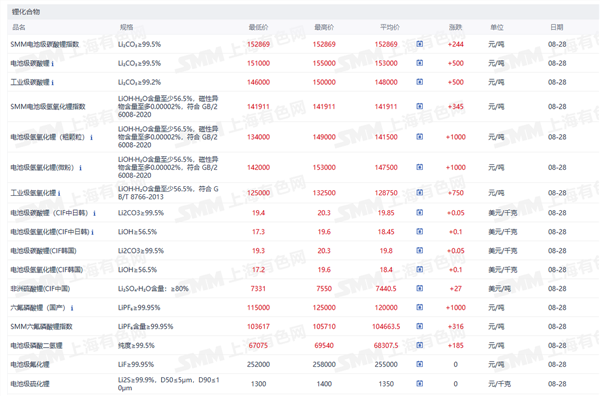This screenshot has width=600, height=396.
Task: Open the 工业级碳酸锂 product link
Action: click(30, 82)
